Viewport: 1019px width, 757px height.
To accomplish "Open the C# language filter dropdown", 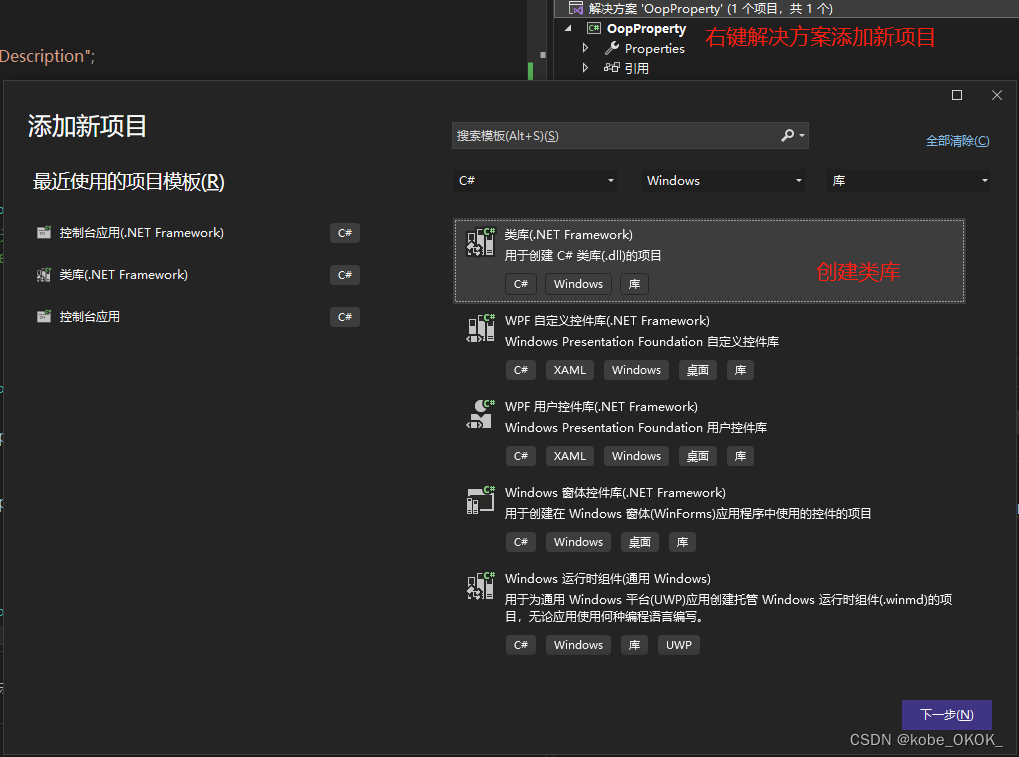I will 535,181.
